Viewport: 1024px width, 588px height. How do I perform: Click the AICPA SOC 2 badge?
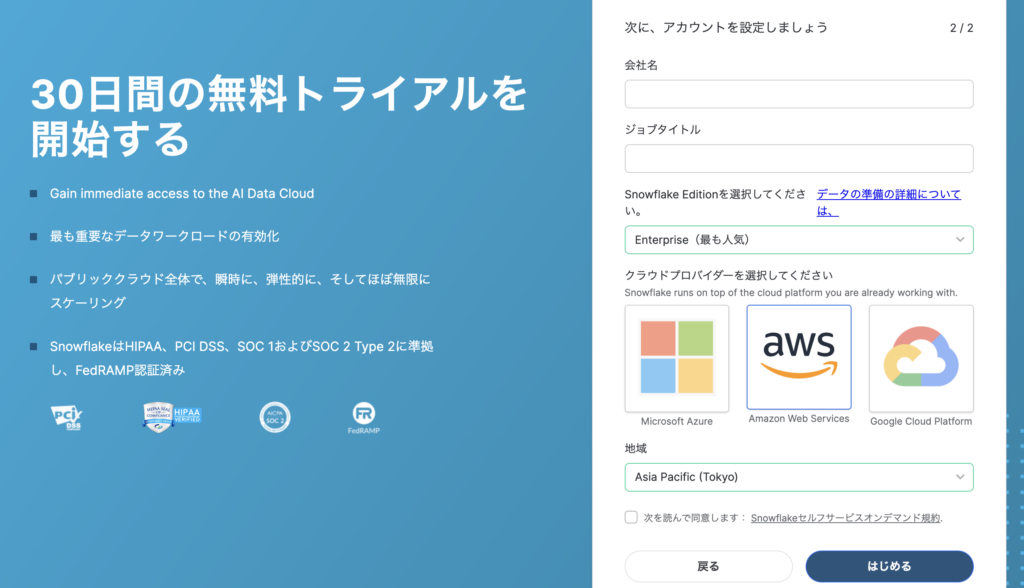(274, 416)
